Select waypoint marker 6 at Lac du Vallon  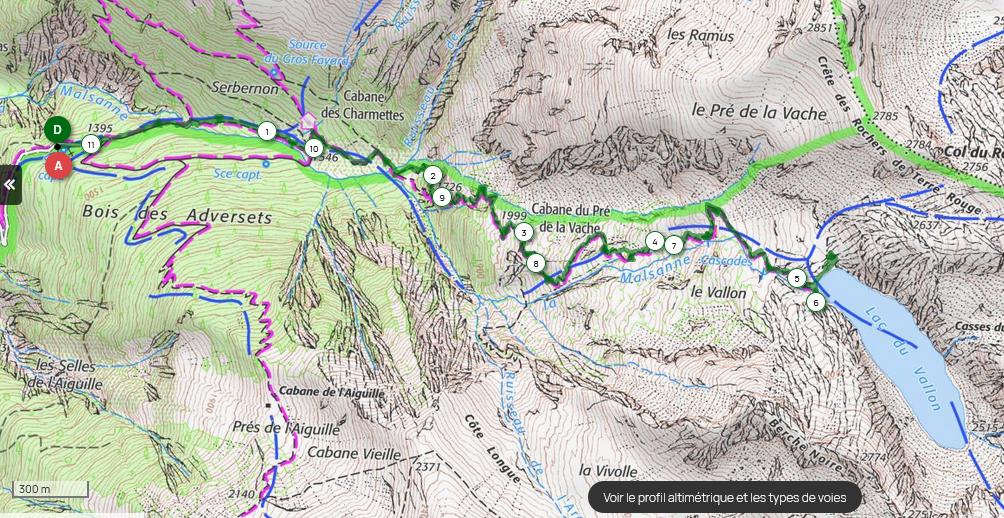pos(815,302)
